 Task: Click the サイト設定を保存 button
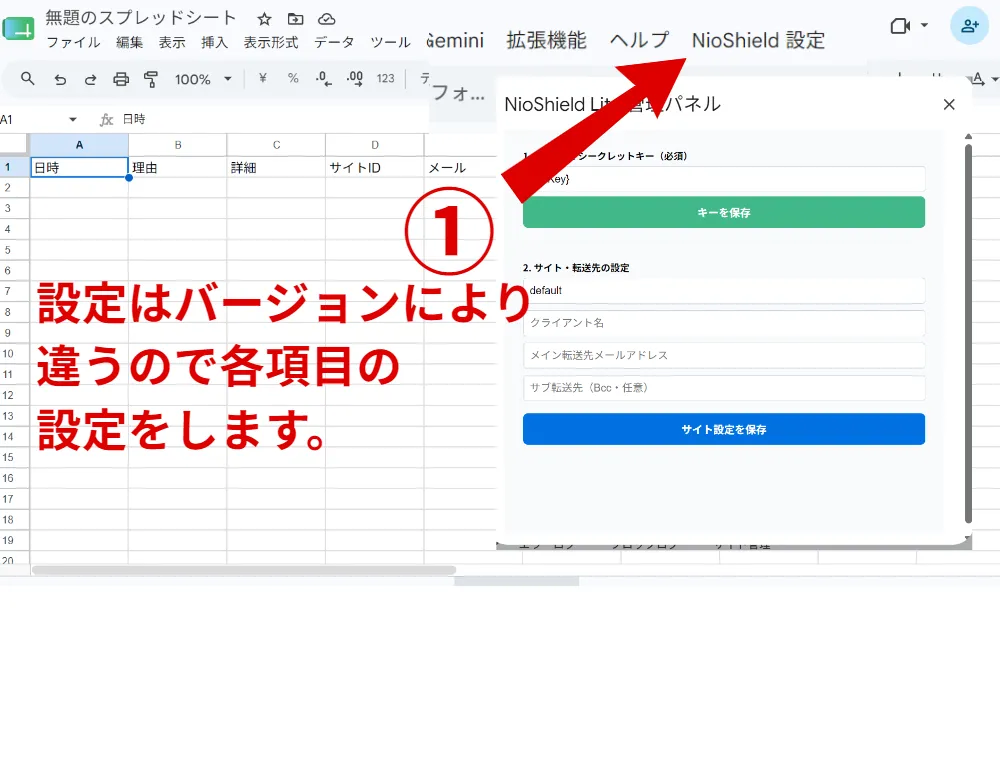point(724,429)
